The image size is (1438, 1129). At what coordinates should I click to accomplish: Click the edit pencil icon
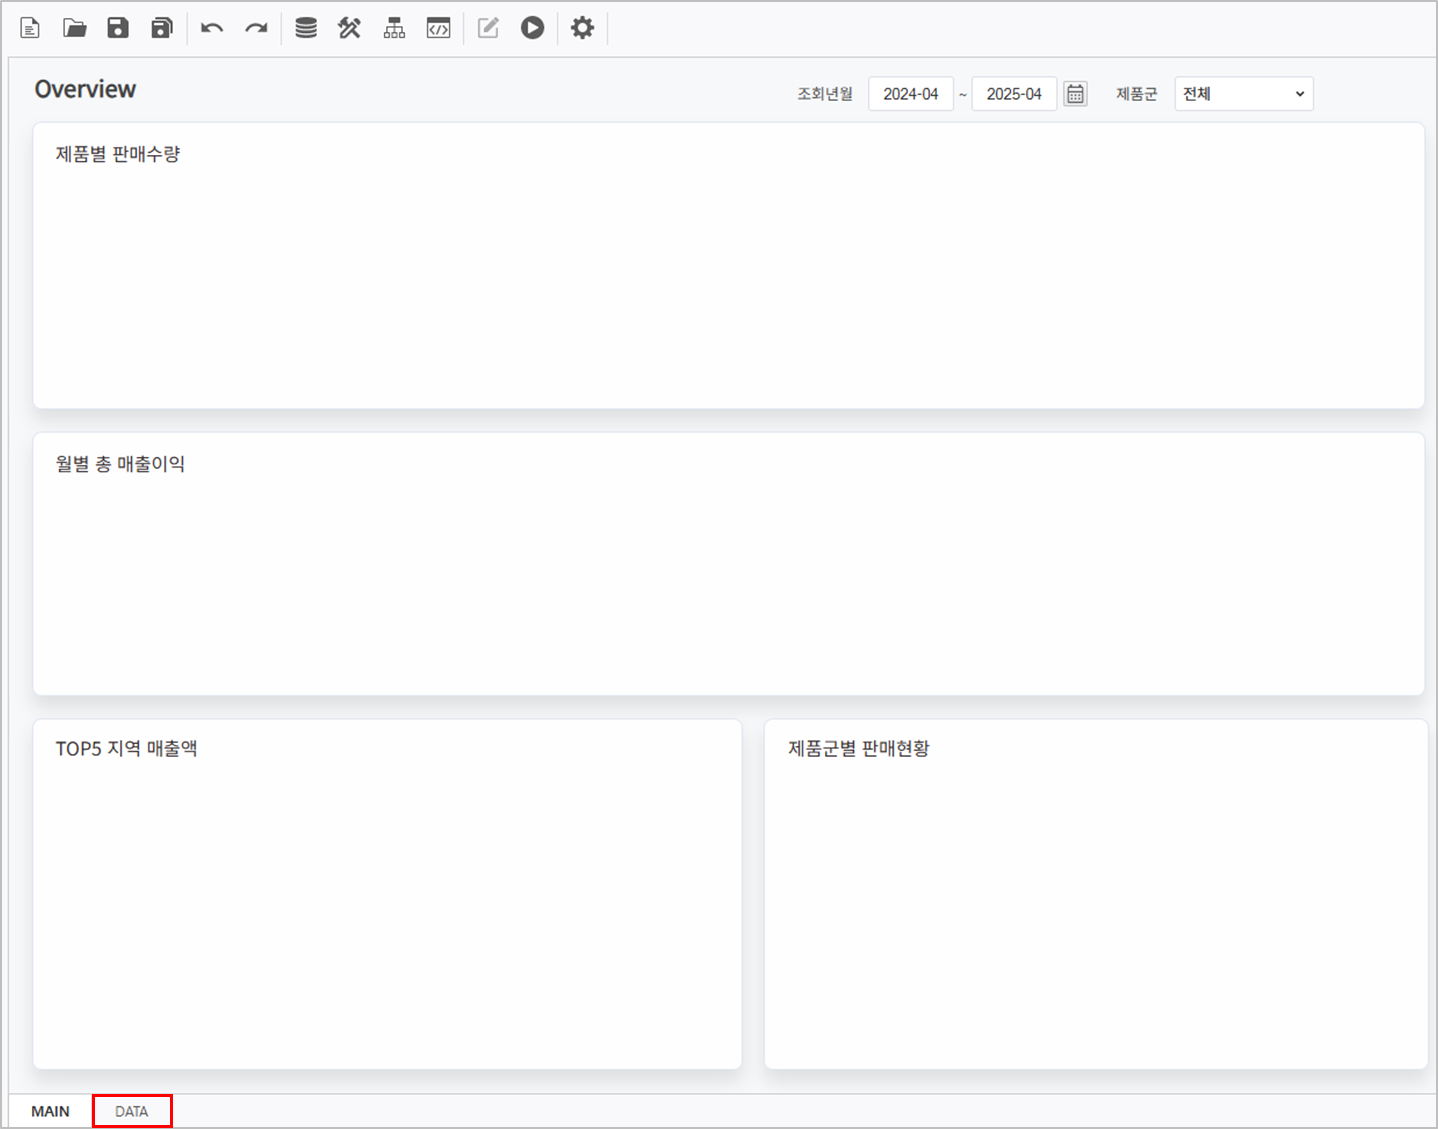[488, 28]
